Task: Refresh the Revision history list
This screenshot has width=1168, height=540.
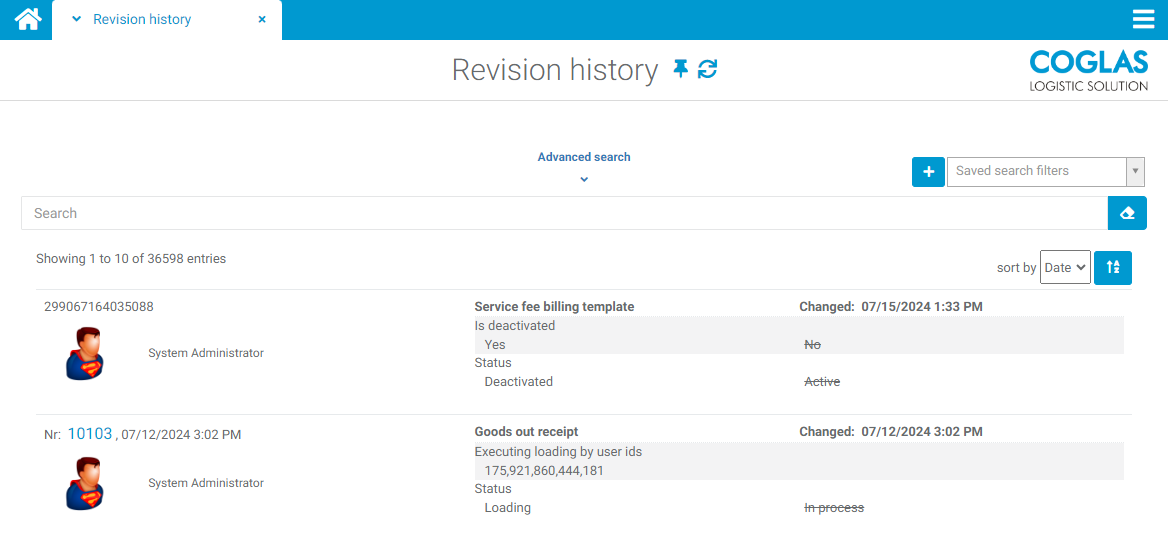Action: [x=708, y=69]
